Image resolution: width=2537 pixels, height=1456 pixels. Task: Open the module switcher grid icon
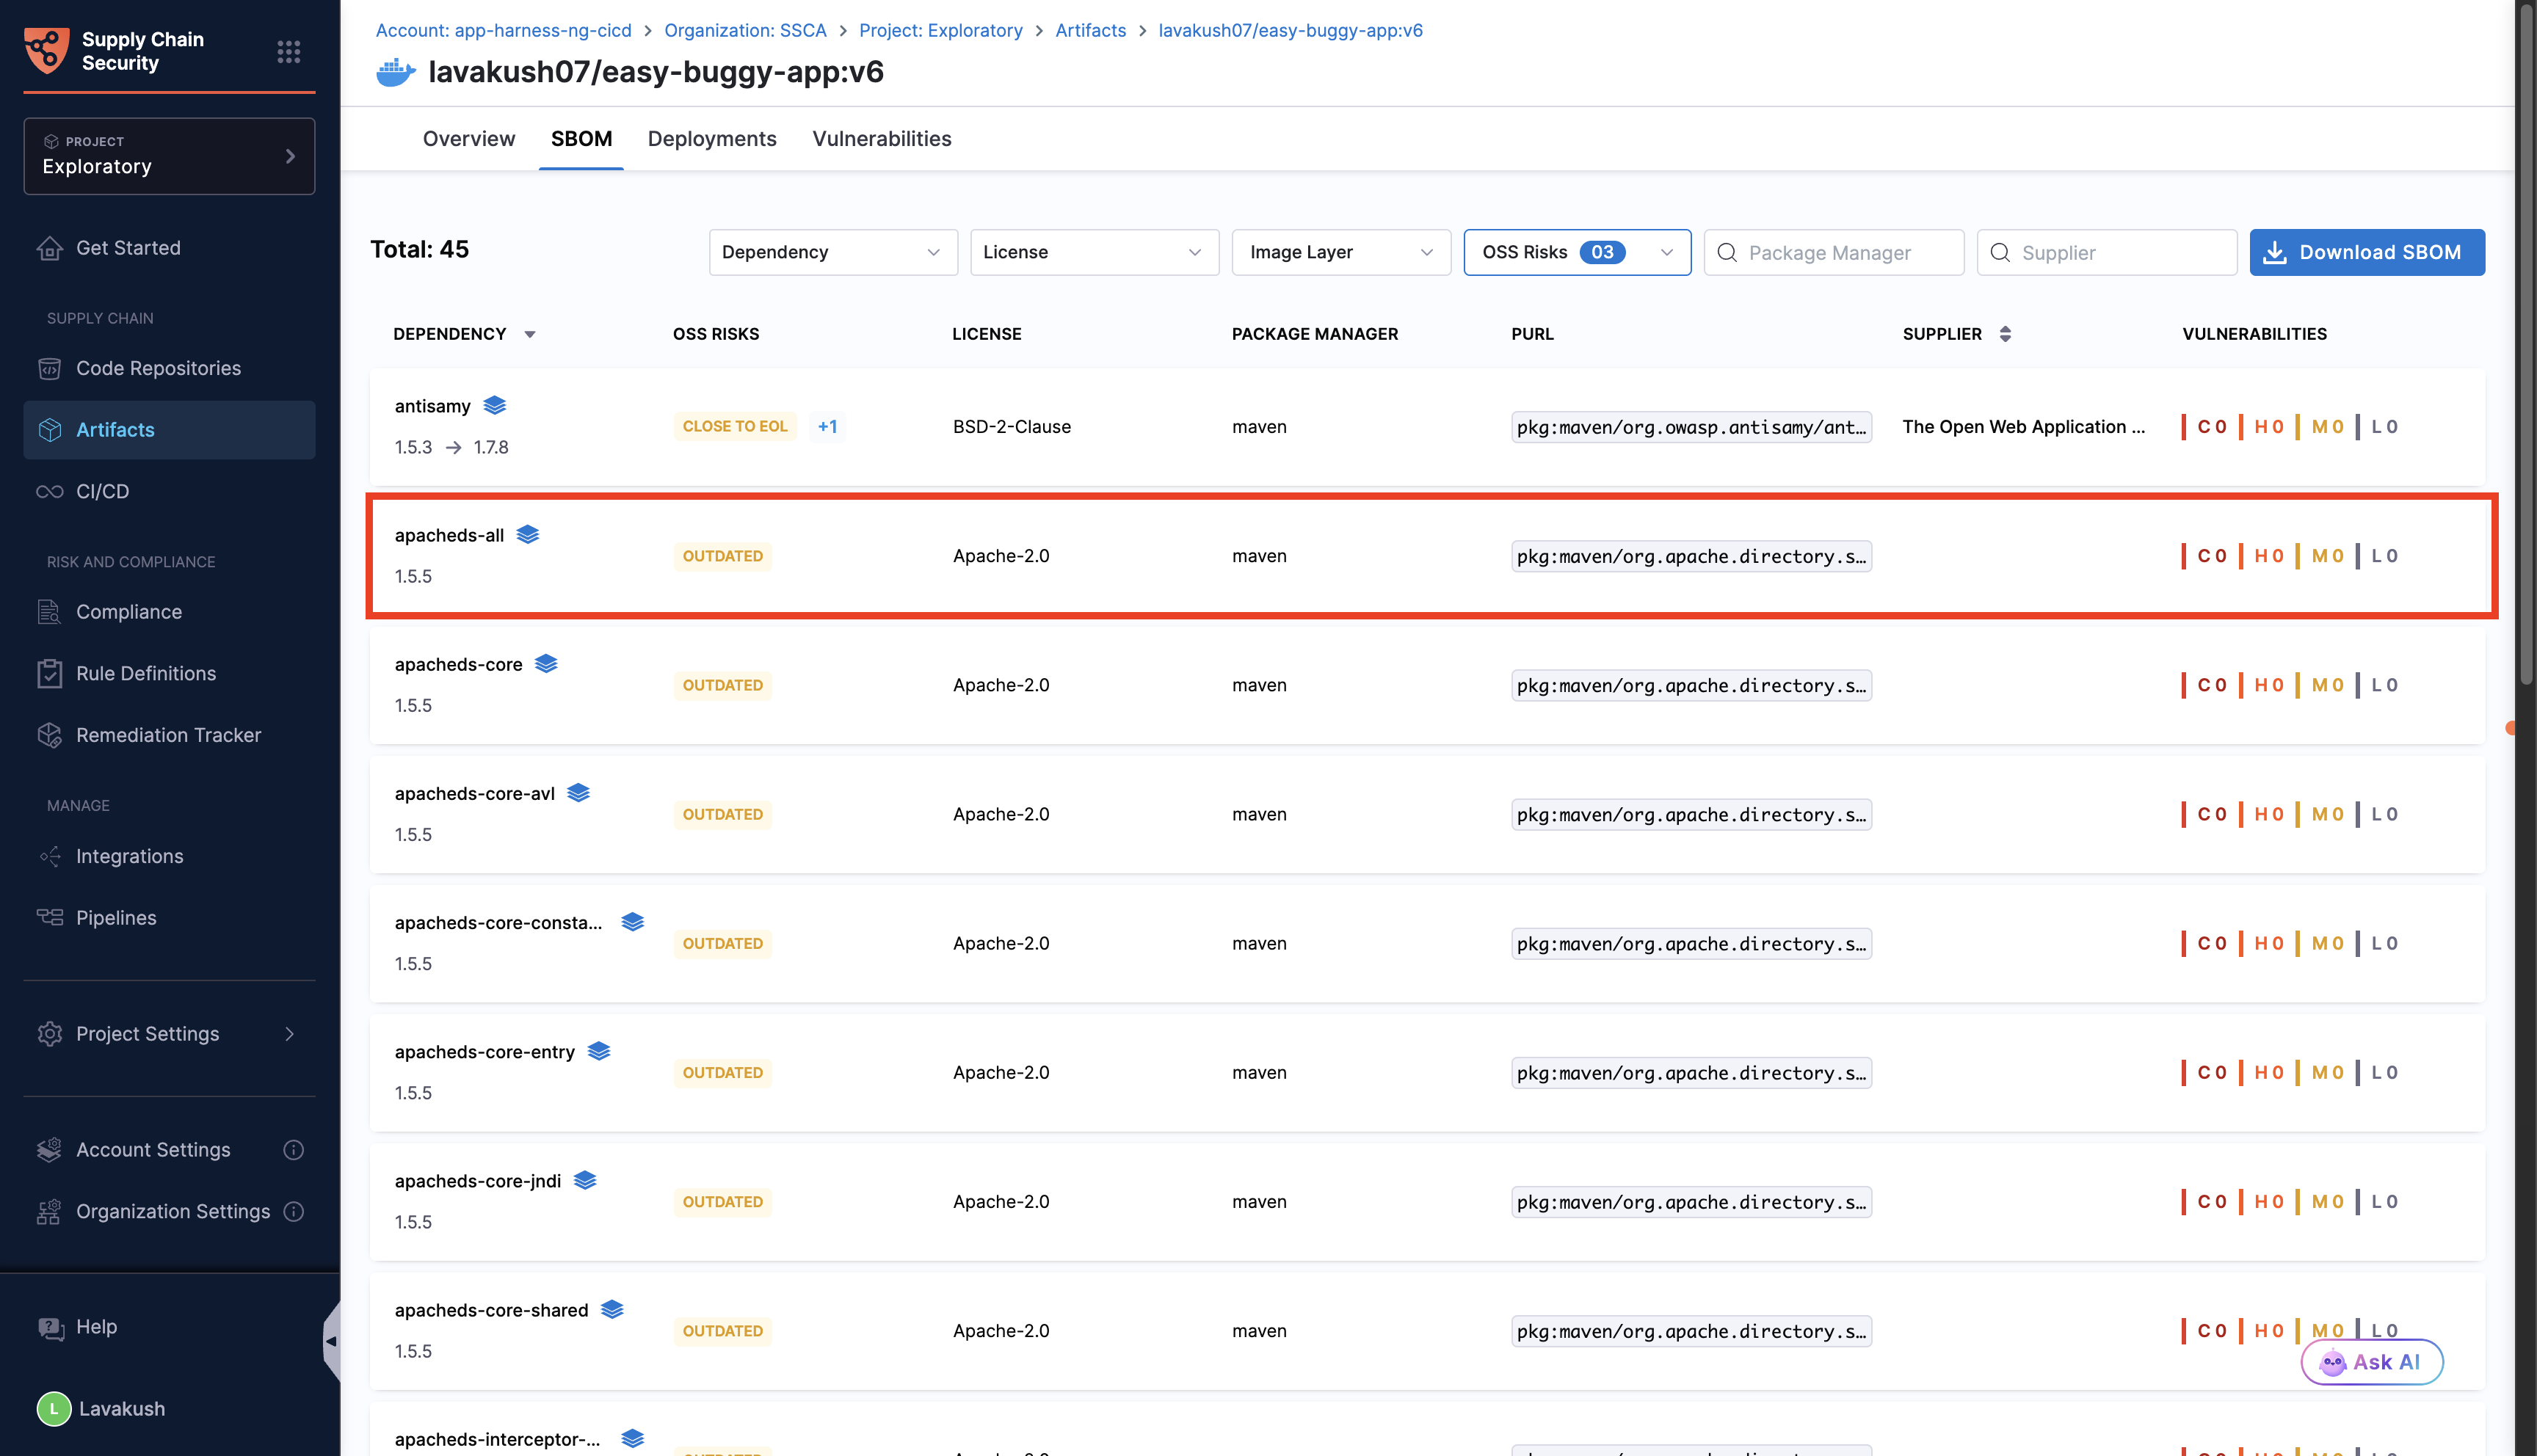tap(288, 51)
